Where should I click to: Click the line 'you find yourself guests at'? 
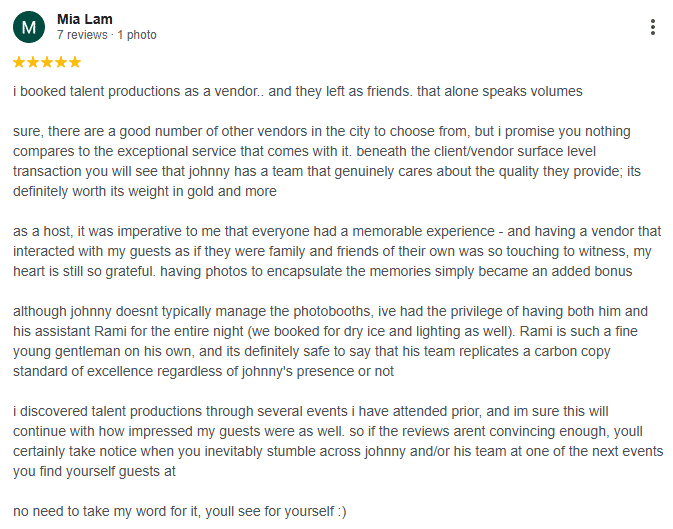pyautogui.click(x=94, y=471)
